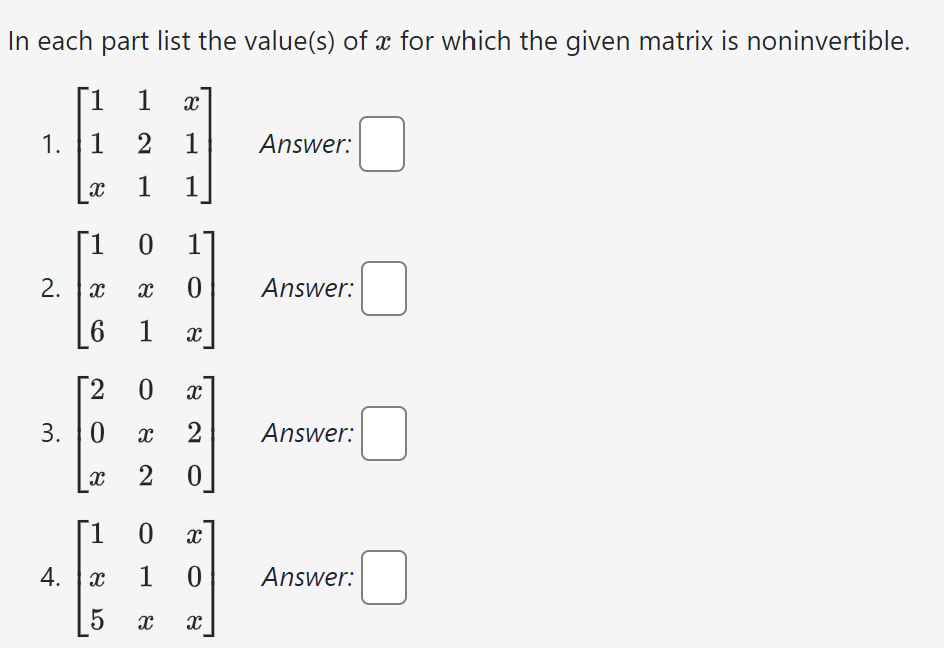Select the matrix in problem 4
The image size is (944, 648).
tap(143, 578)
